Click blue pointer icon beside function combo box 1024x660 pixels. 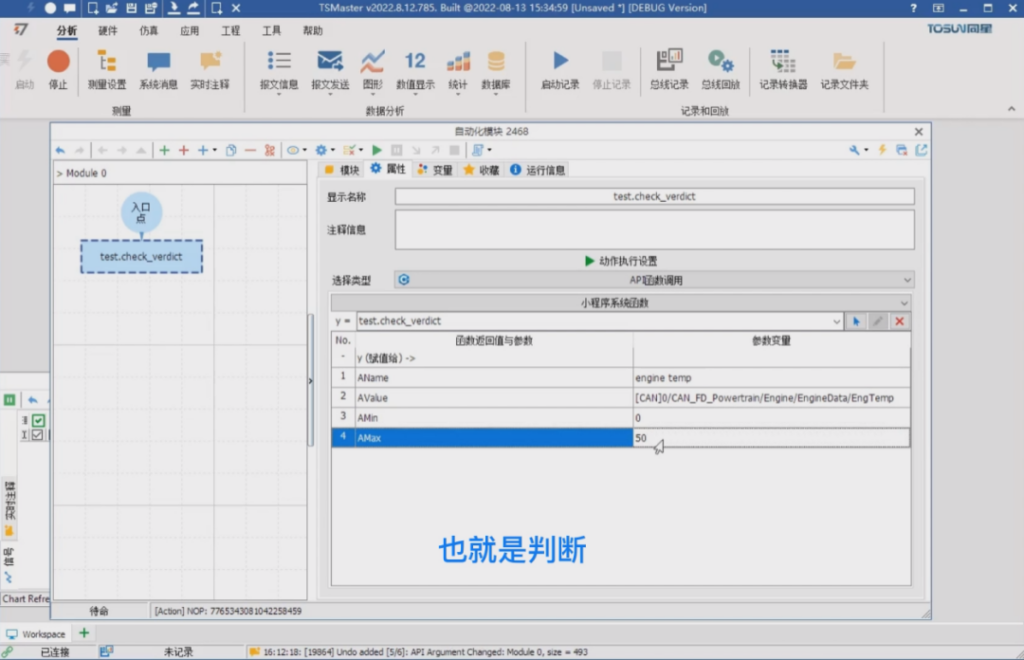[856, 321]
